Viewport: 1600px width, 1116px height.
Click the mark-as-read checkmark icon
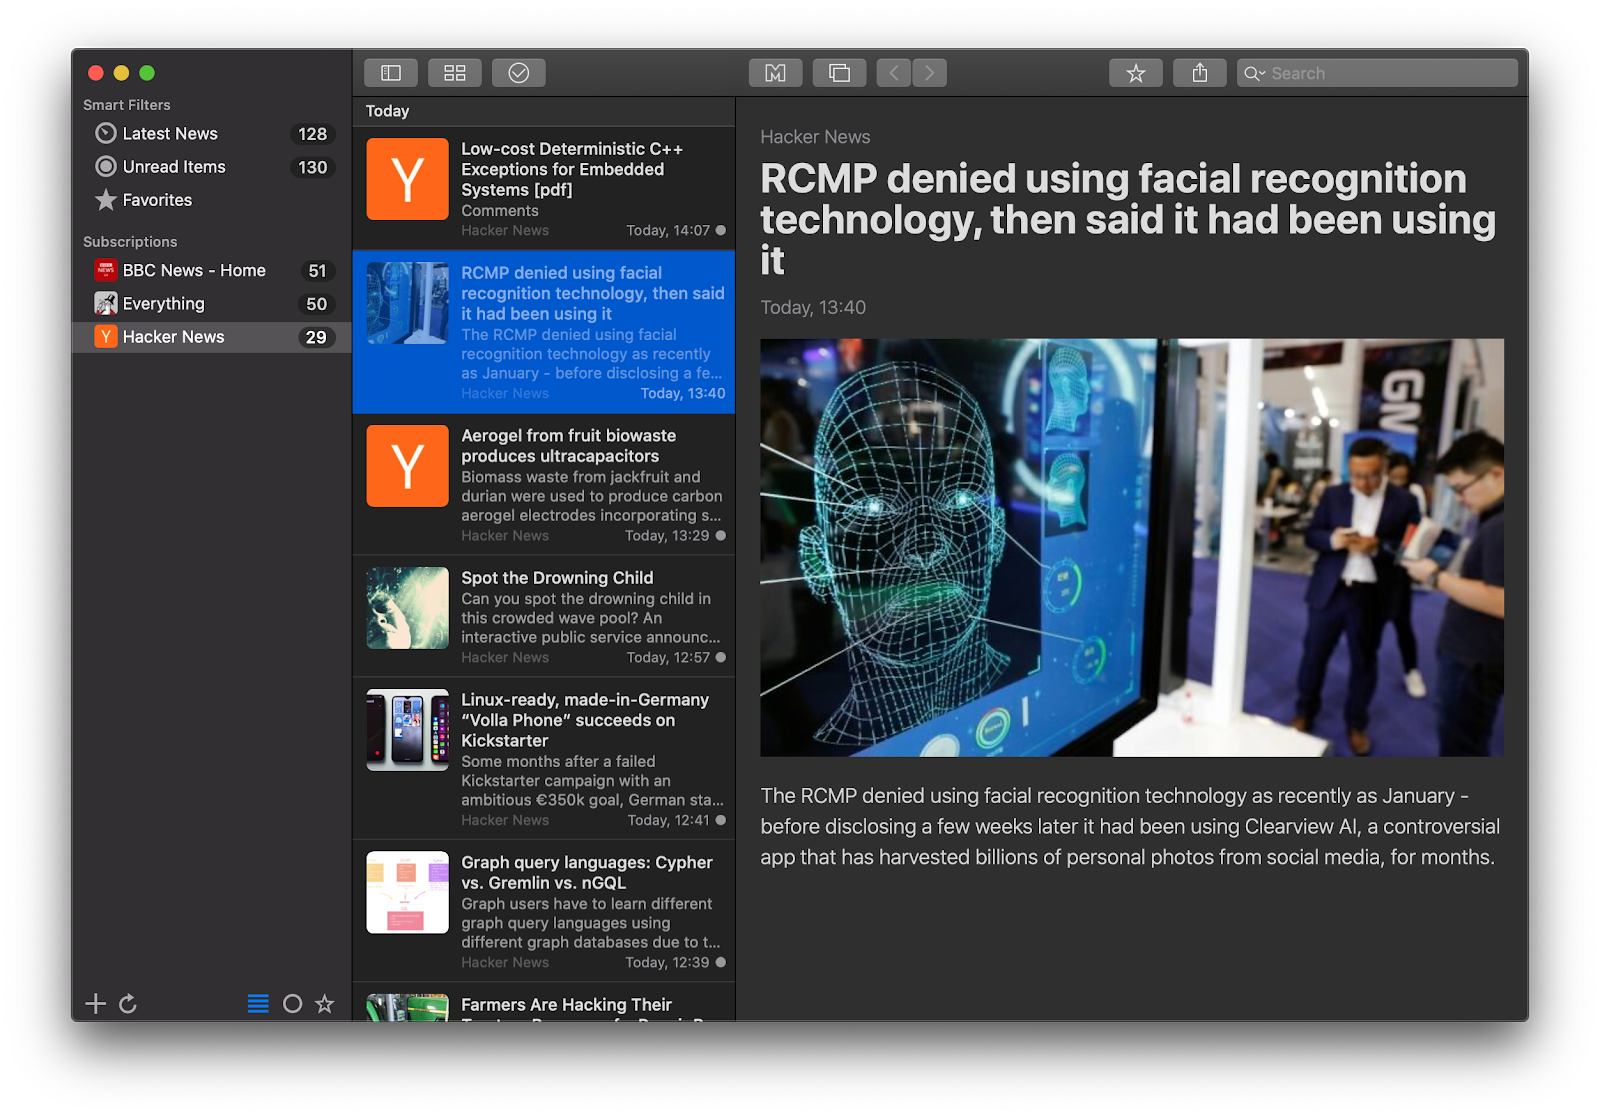tap(518, 72)
